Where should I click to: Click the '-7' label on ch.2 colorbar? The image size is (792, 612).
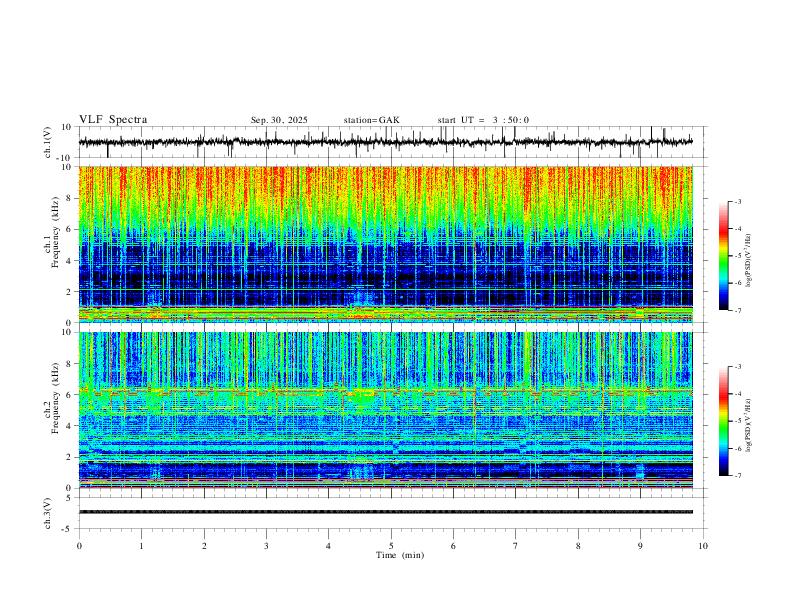click(737, 476)
